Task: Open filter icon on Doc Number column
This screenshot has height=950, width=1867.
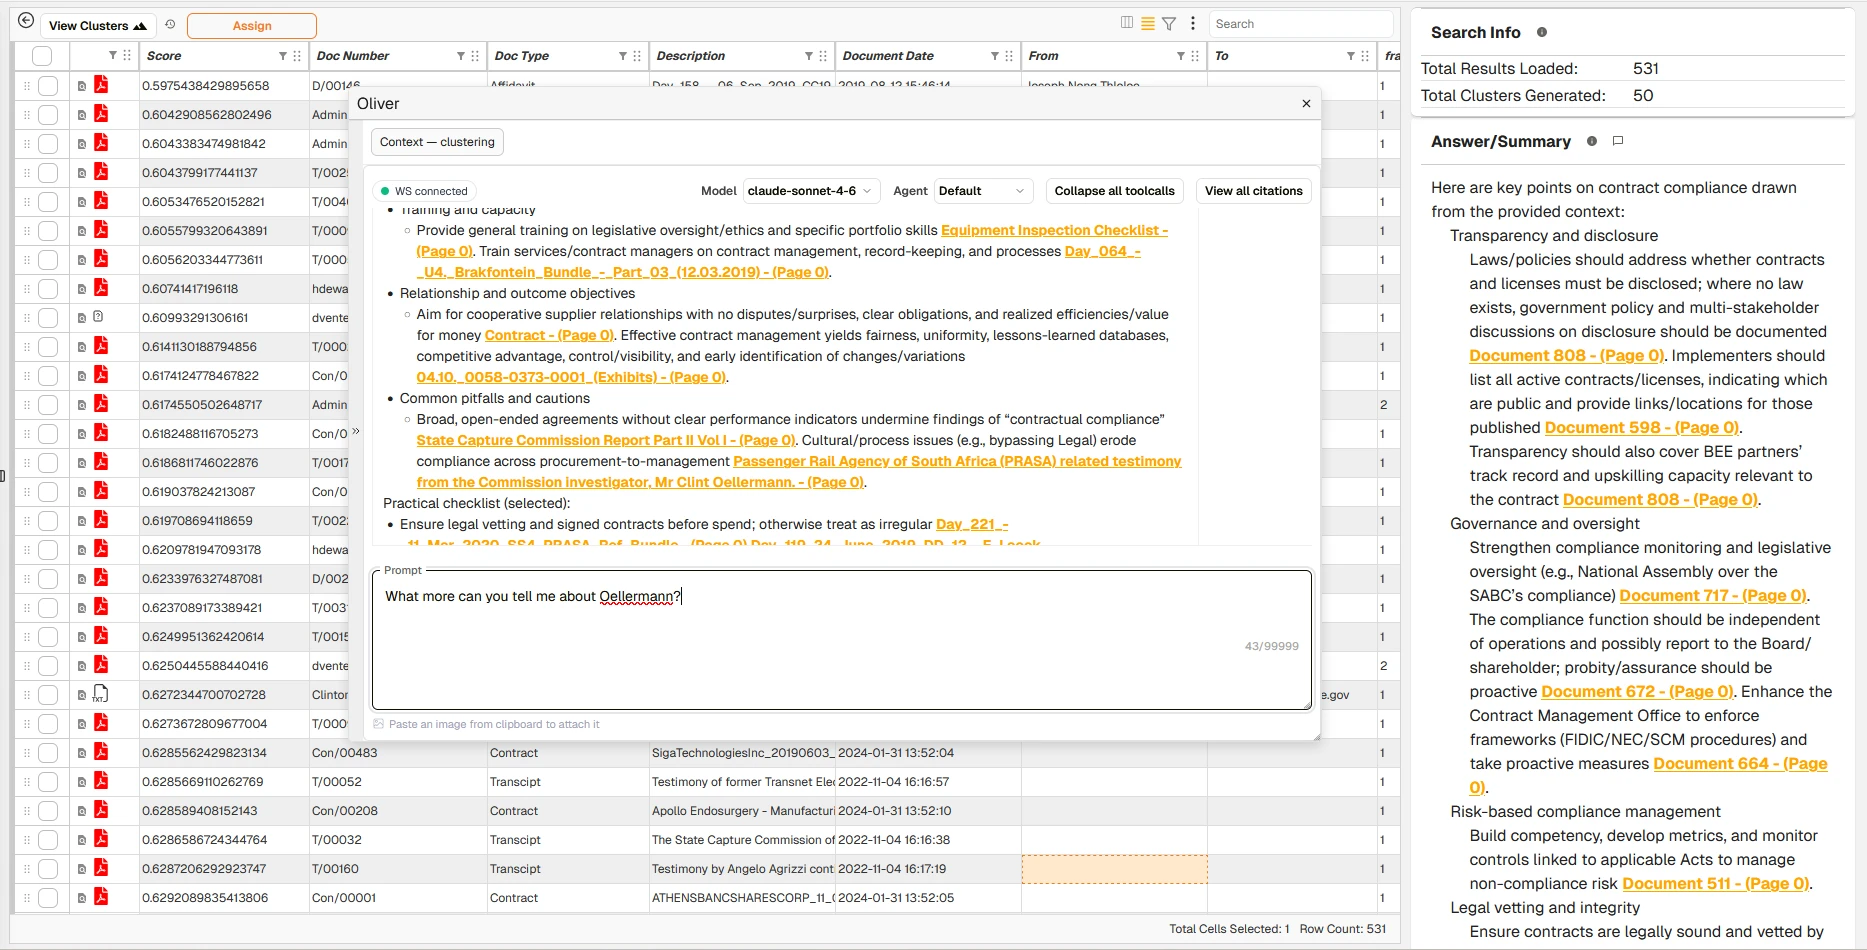Action: (461, 56)
